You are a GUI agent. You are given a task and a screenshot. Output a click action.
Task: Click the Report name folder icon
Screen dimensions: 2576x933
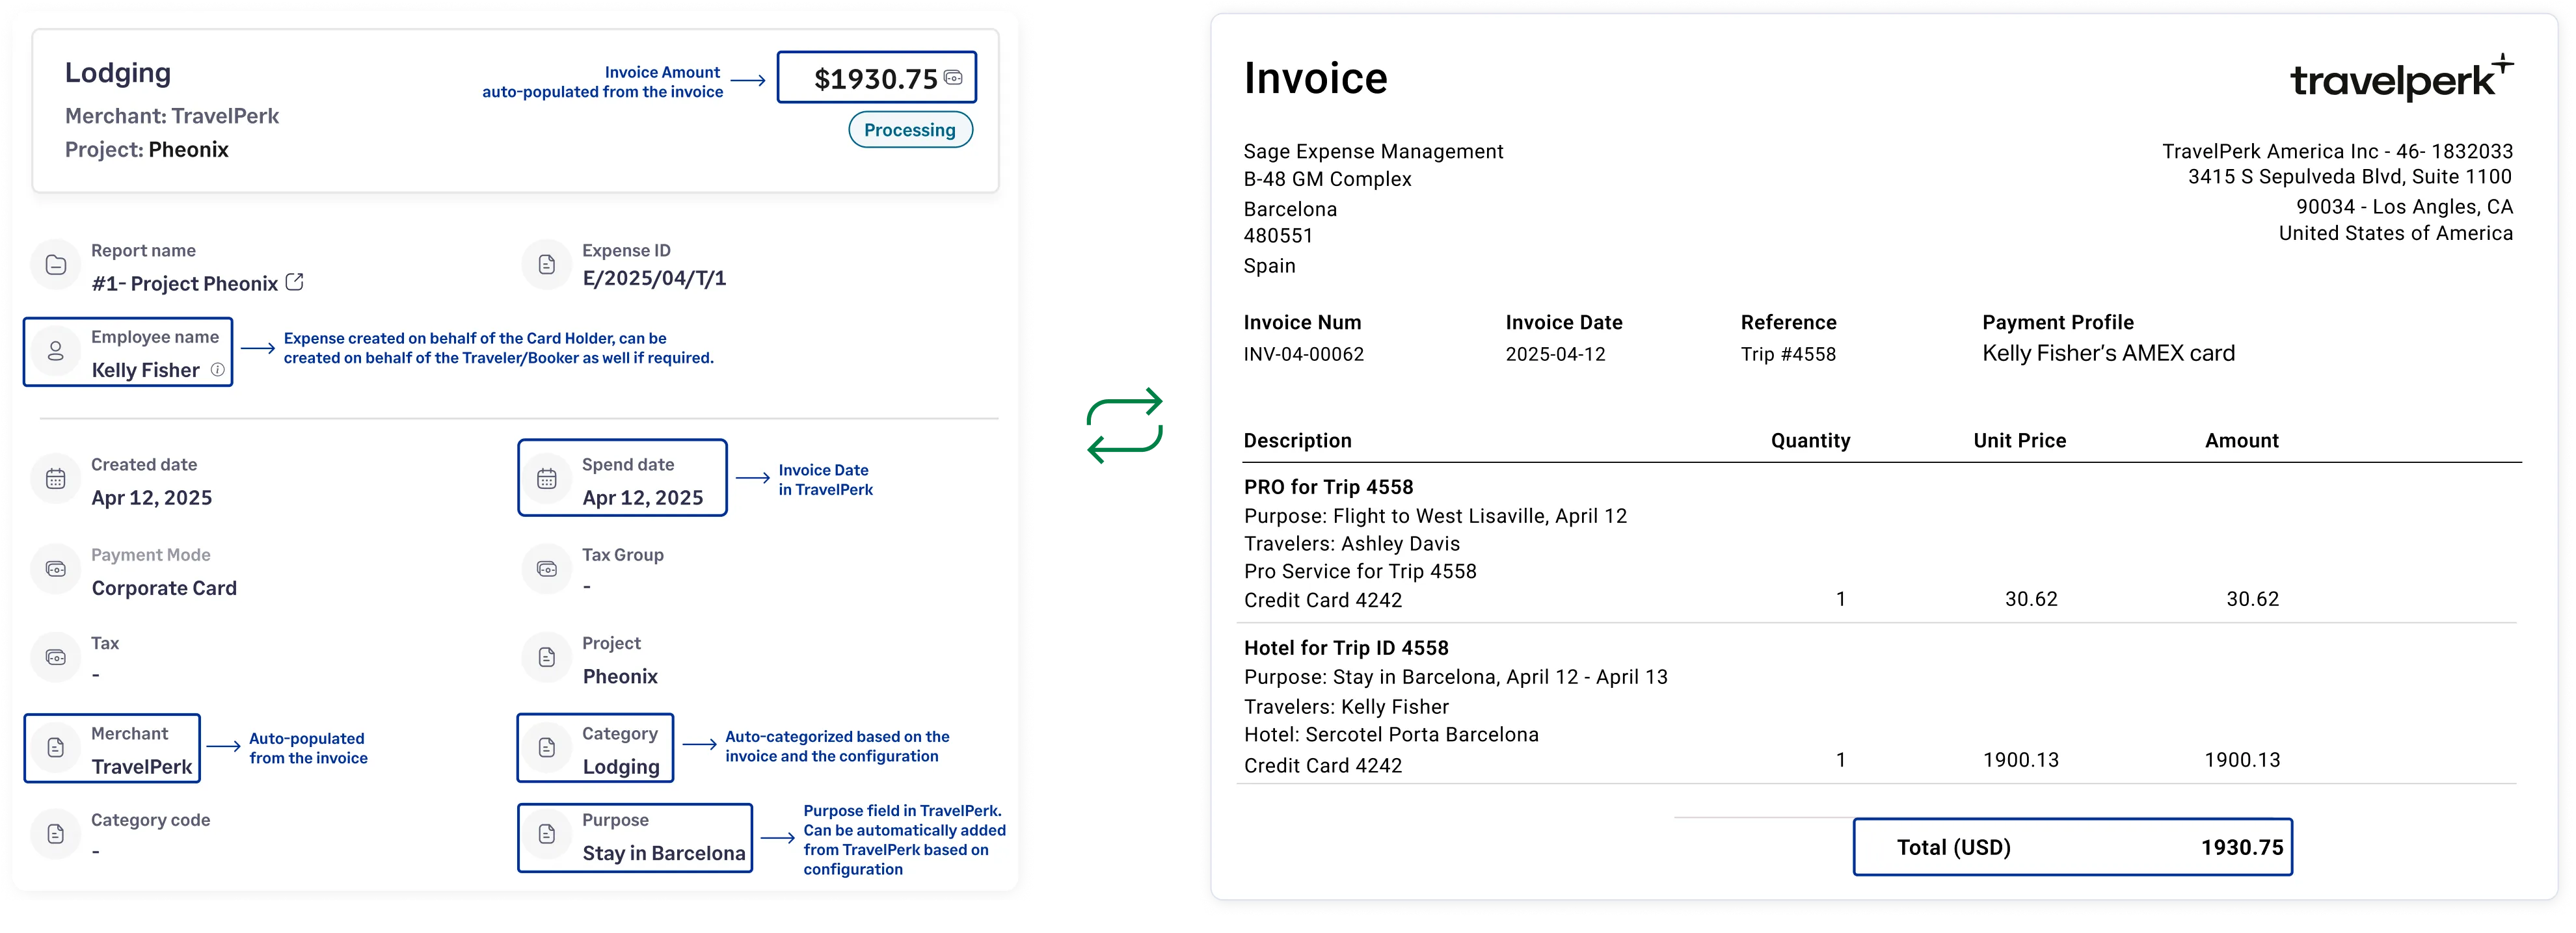coord(56,264)
